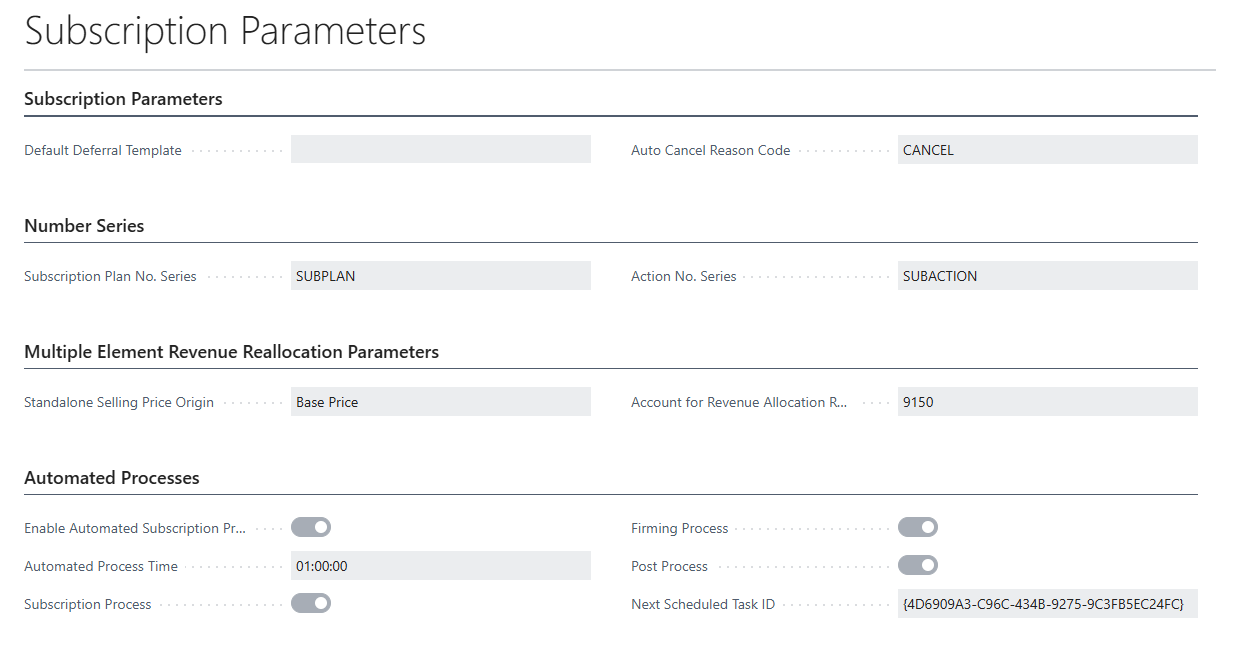This screenshot has width=1234, height=649.
Task: Click the empty Default Deferral Template field
Action: [x=440, y=150]
